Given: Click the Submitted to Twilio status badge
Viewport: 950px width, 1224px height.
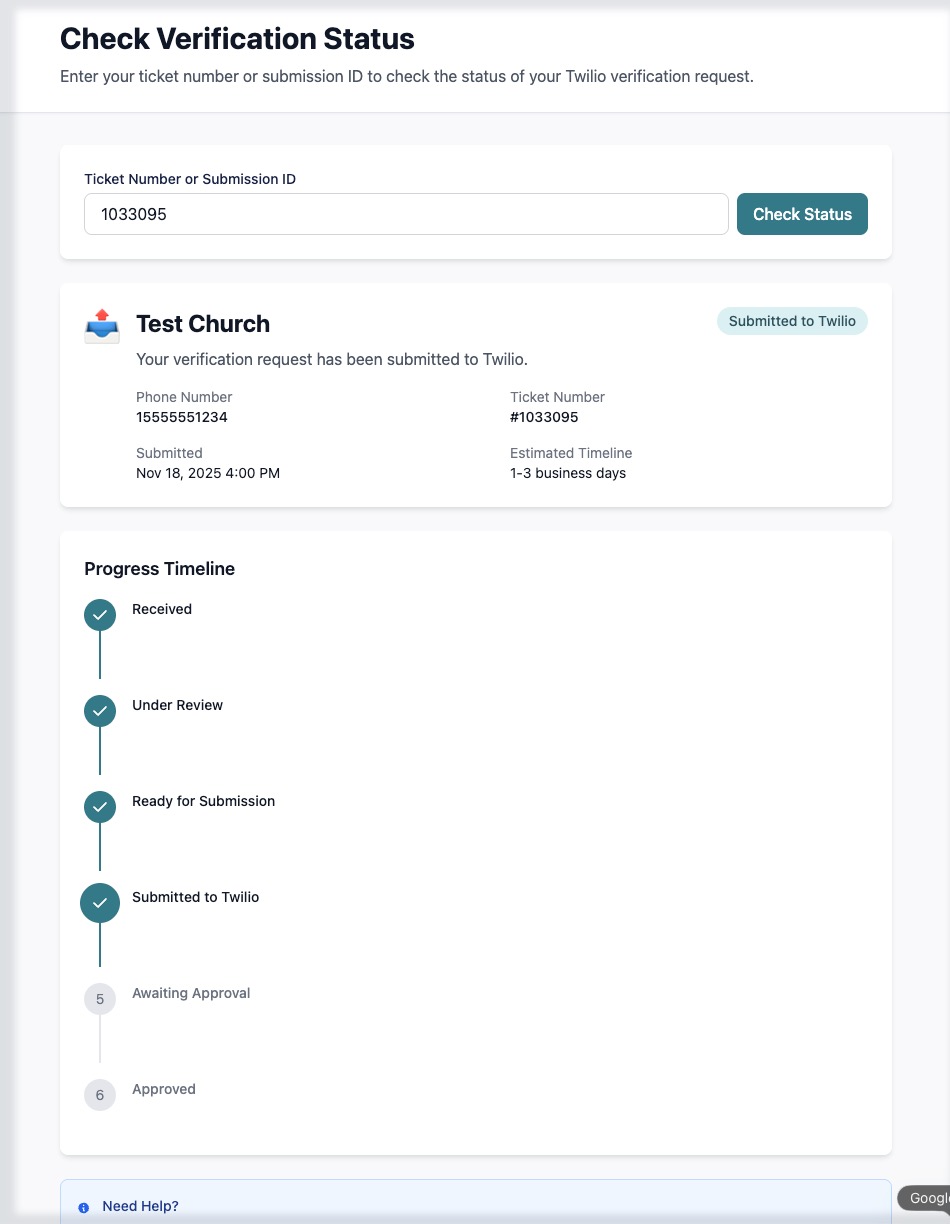Looking at the screenshot, I should point(792,321).
